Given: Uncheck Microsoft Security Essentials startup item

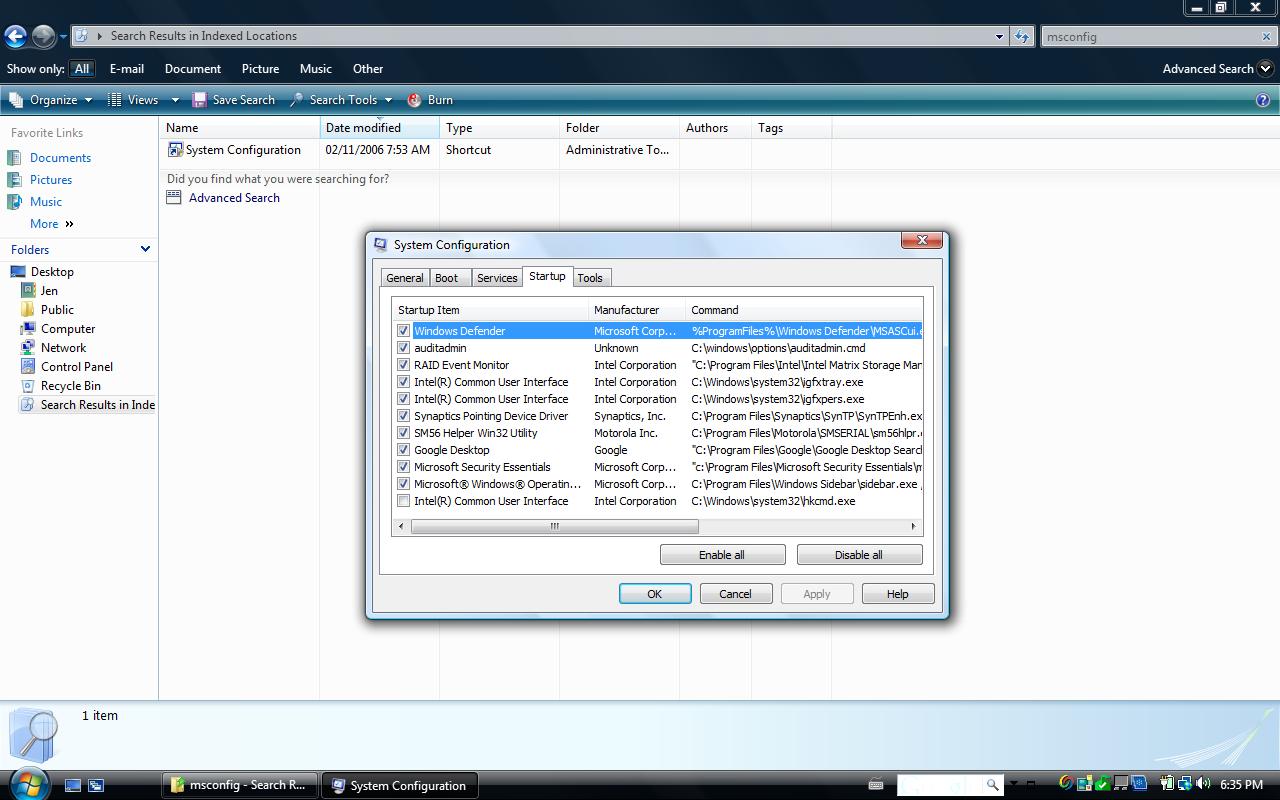Looking at the screenshot, I should click(x=404, y=467).
